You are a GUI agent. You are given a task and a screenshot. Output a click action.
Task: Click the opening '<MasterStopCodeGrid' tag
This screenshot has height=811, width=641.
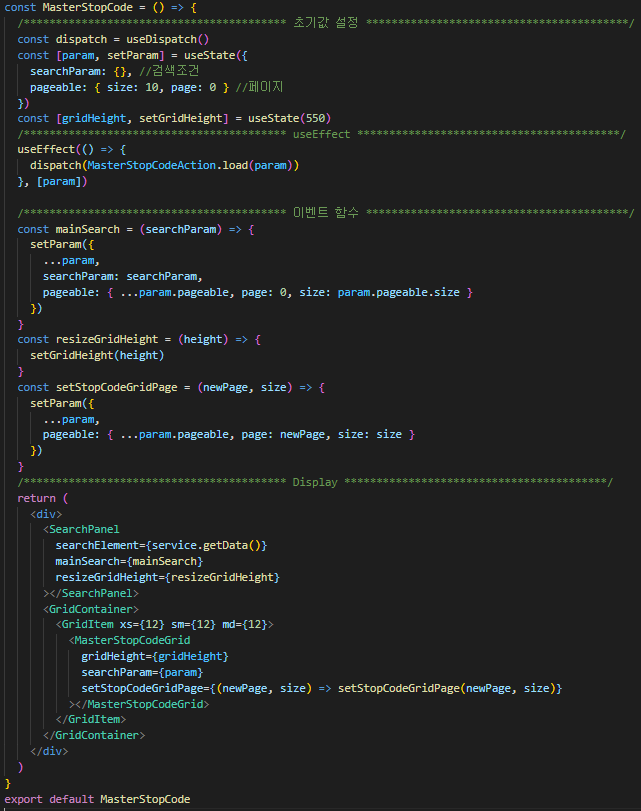coord(129,640)
